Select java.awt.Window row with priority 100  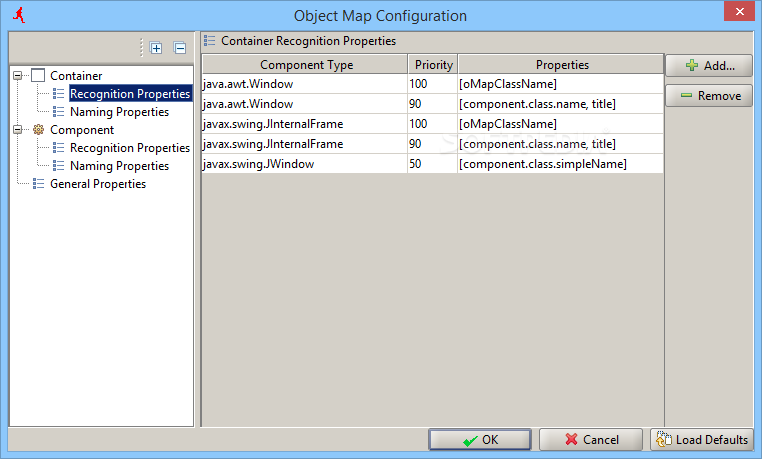(433, 84)
